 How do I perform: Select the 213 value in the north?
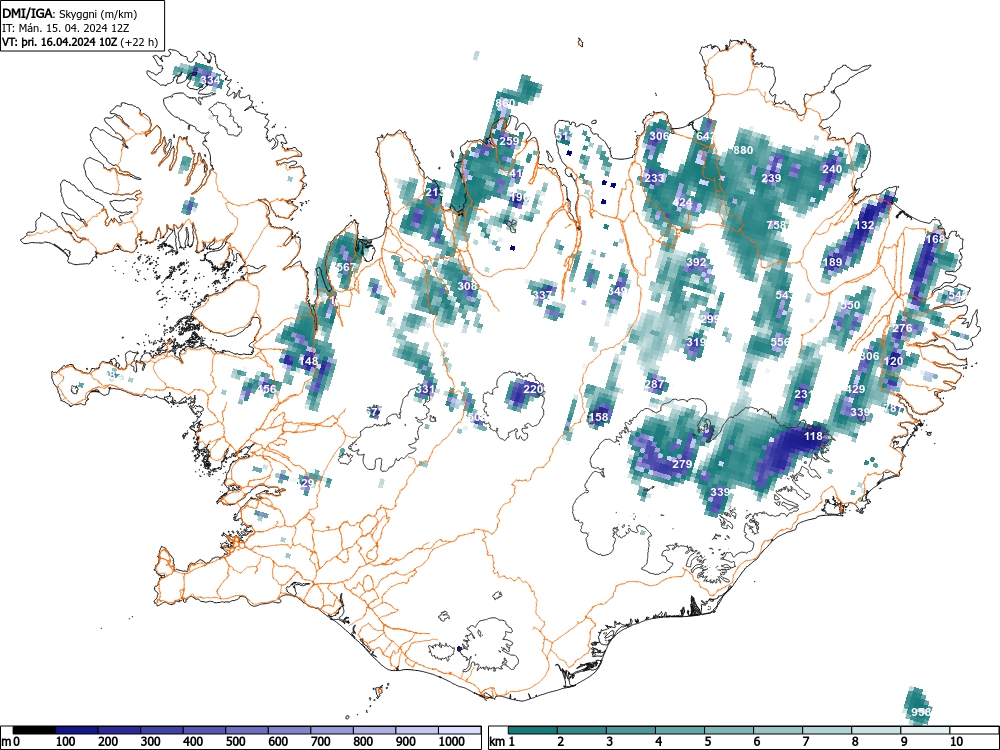tap(435, 192)
